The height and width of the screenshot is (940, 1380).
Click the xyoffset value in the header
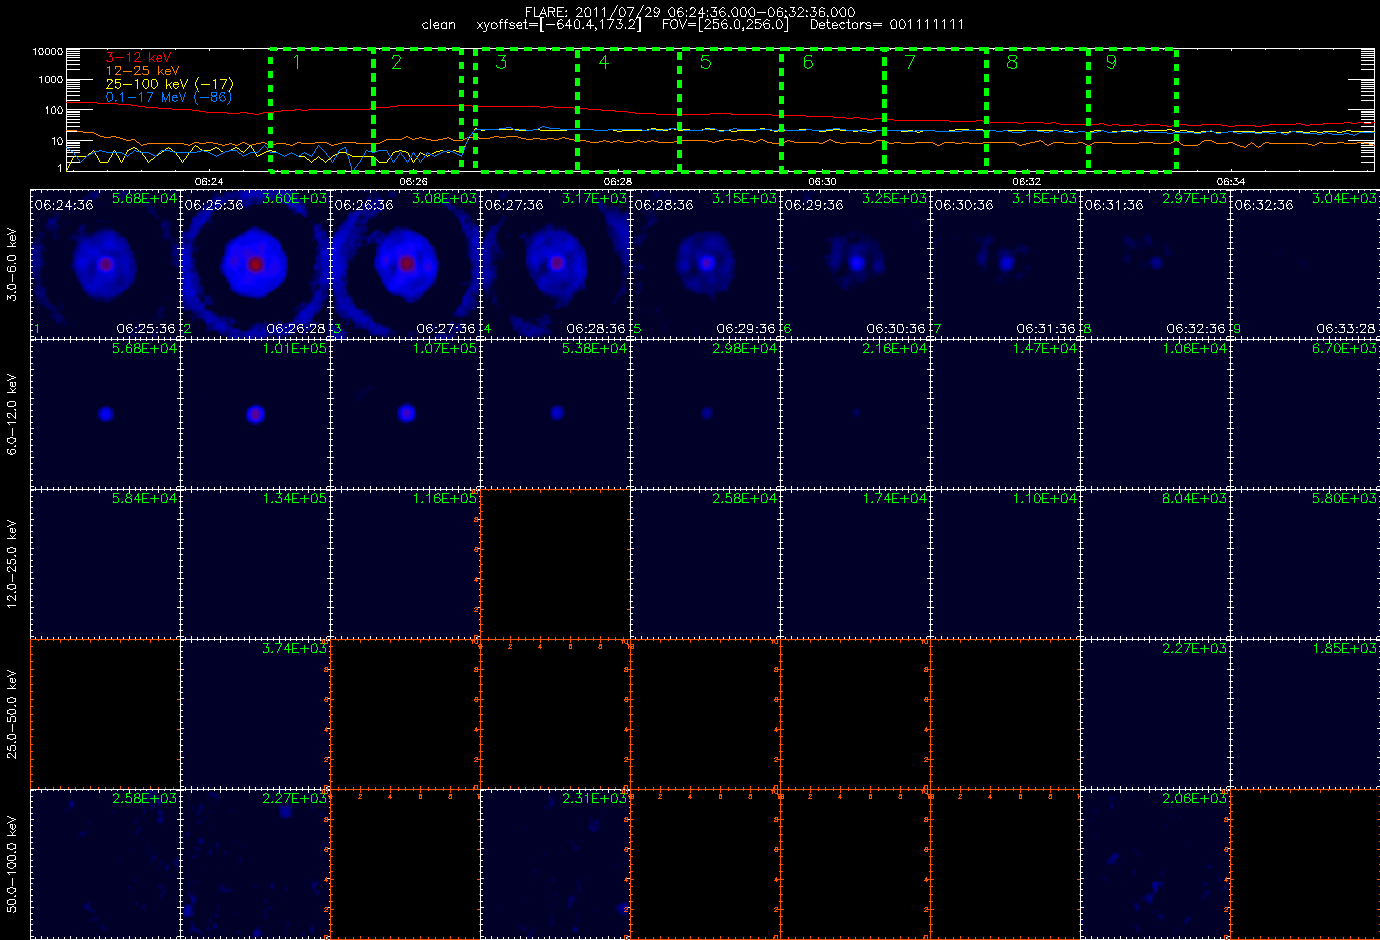[559, 24]
